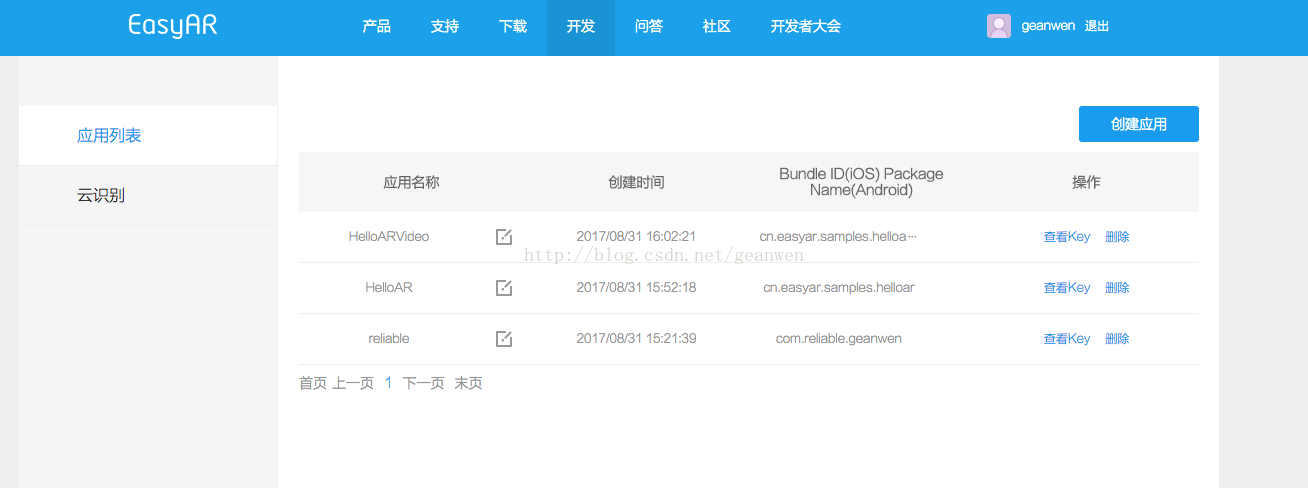This screenshot has height=488, width=1308.
Task: Go to 首页 of pagination
Action: (313, 383)
